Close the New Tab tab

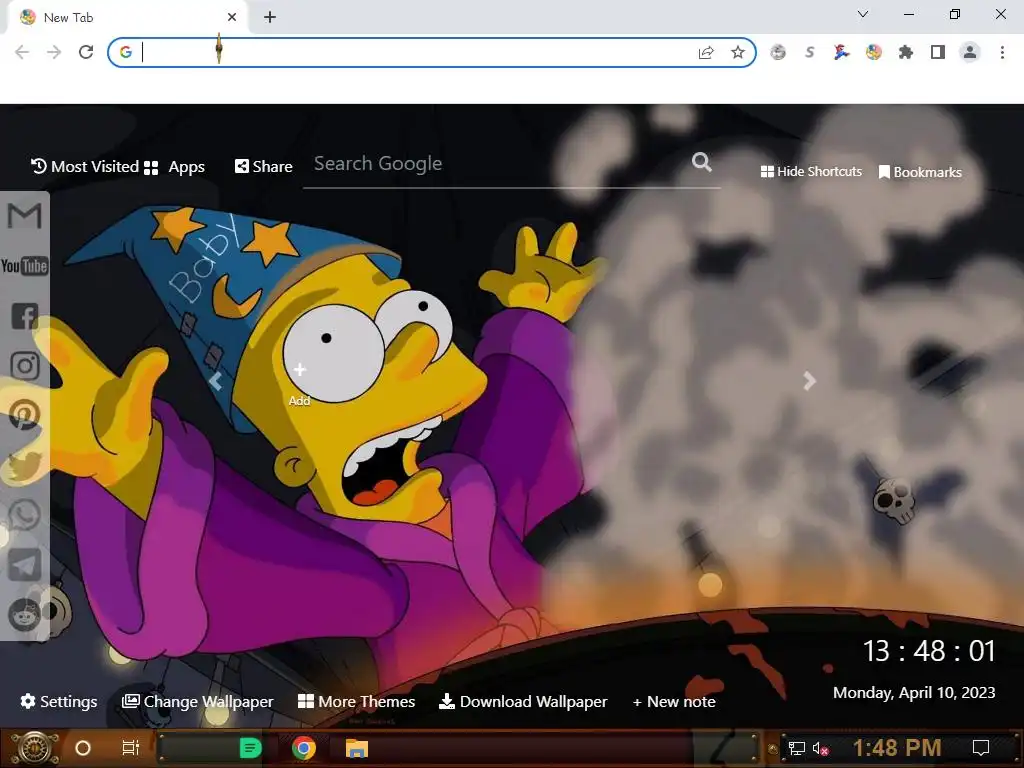point(232,18)
